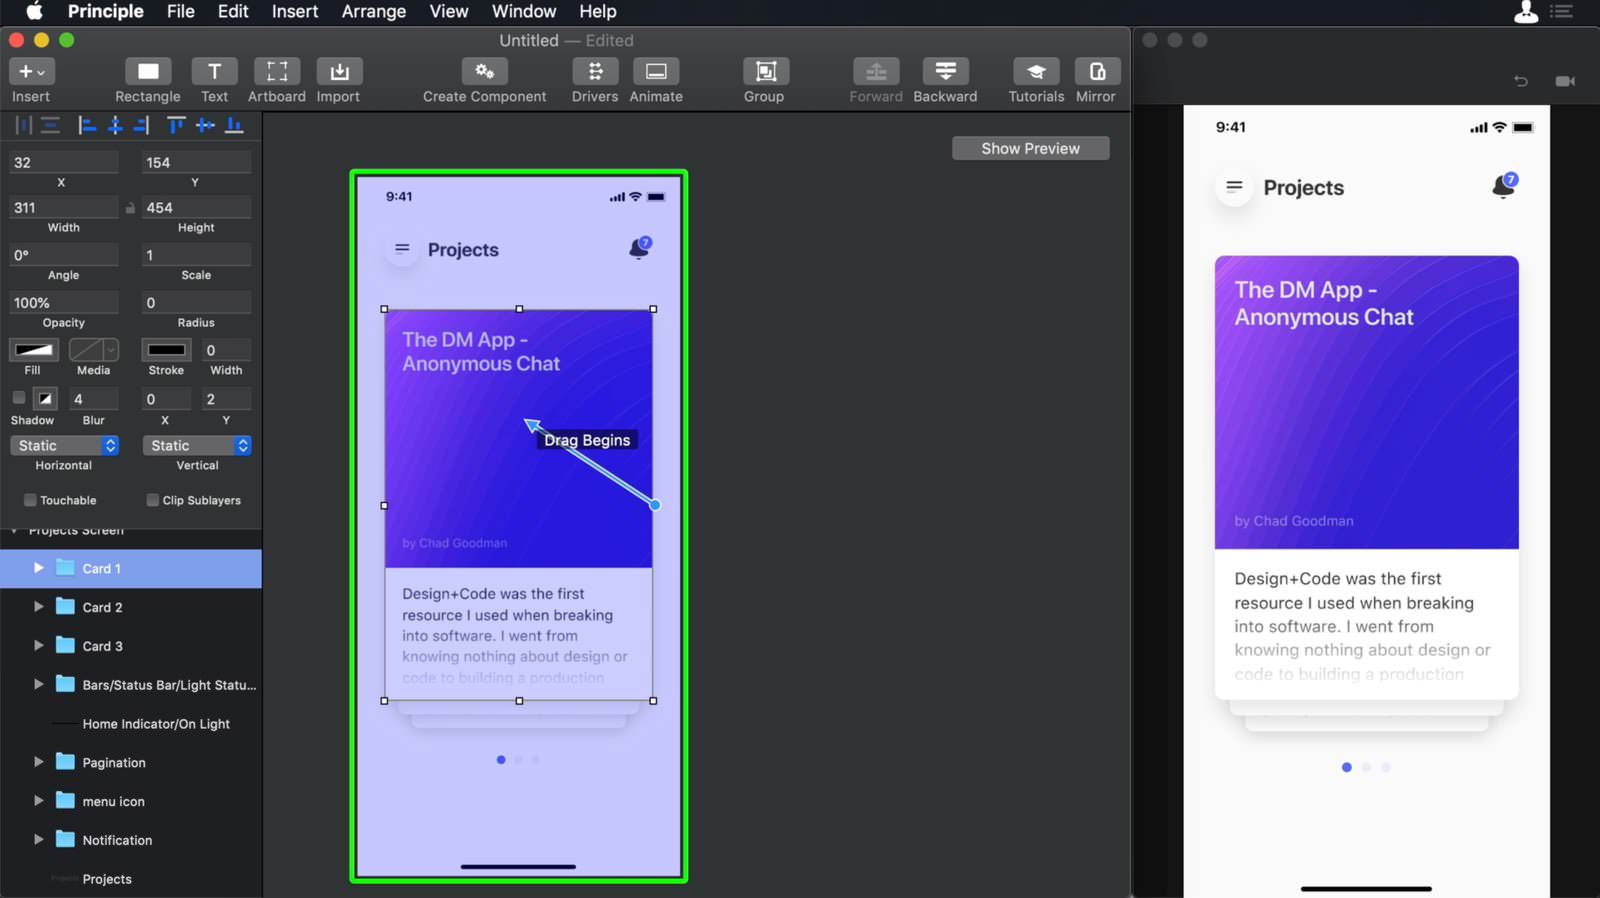Click the bell icon on the artboard

click(639, 248)
